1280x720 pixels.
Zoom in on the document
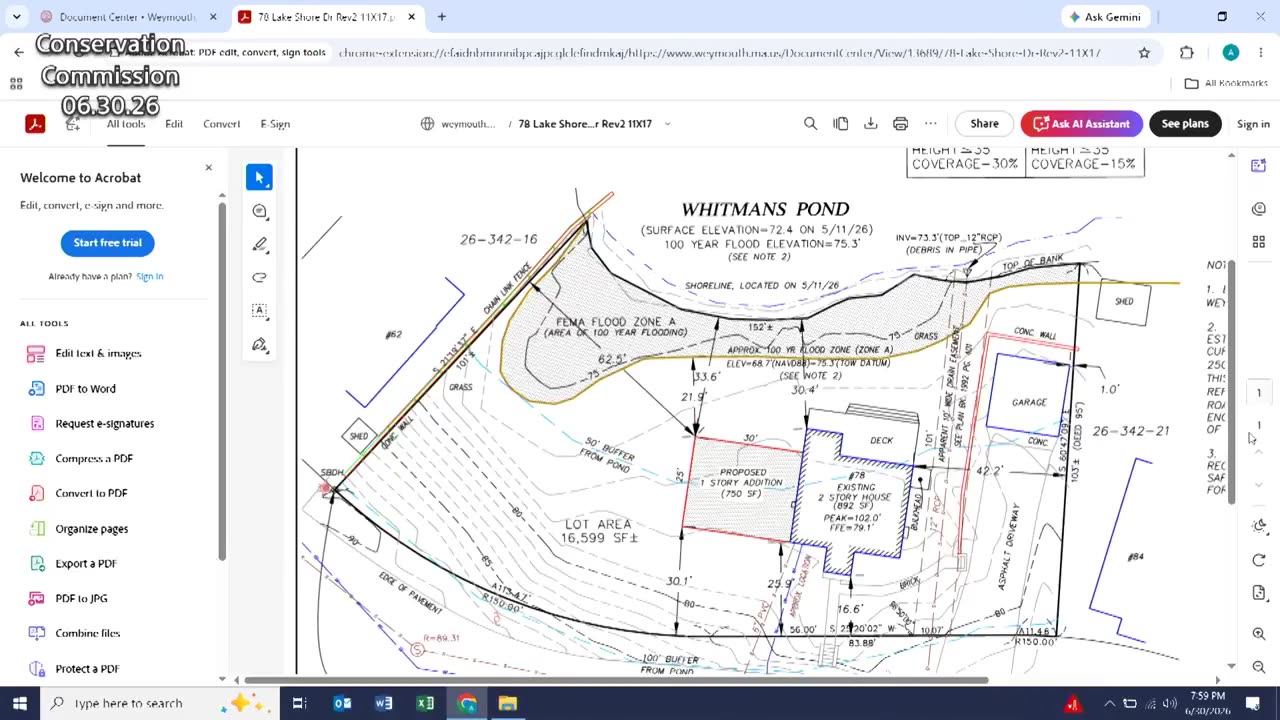pyautogui.click(x=1259, y=634)
